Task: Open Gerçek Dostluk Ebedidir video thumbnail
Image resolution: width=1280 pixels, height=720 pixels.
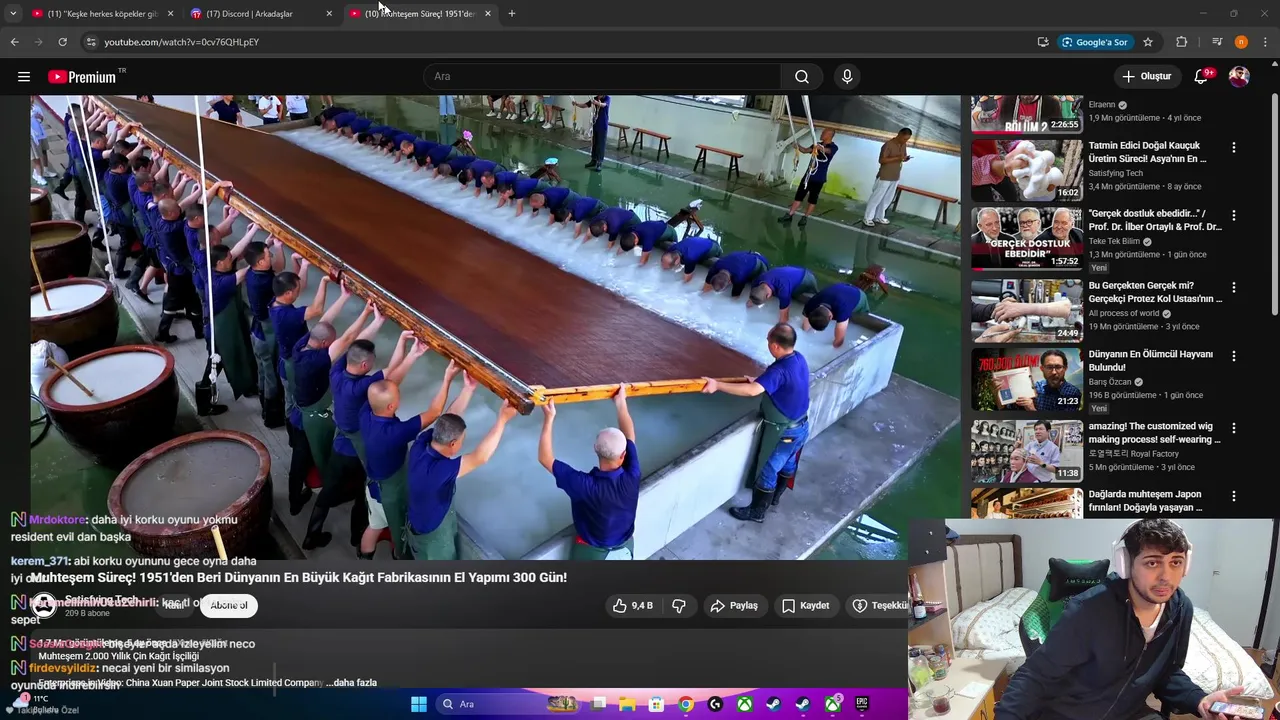Action: [1027, 238]
